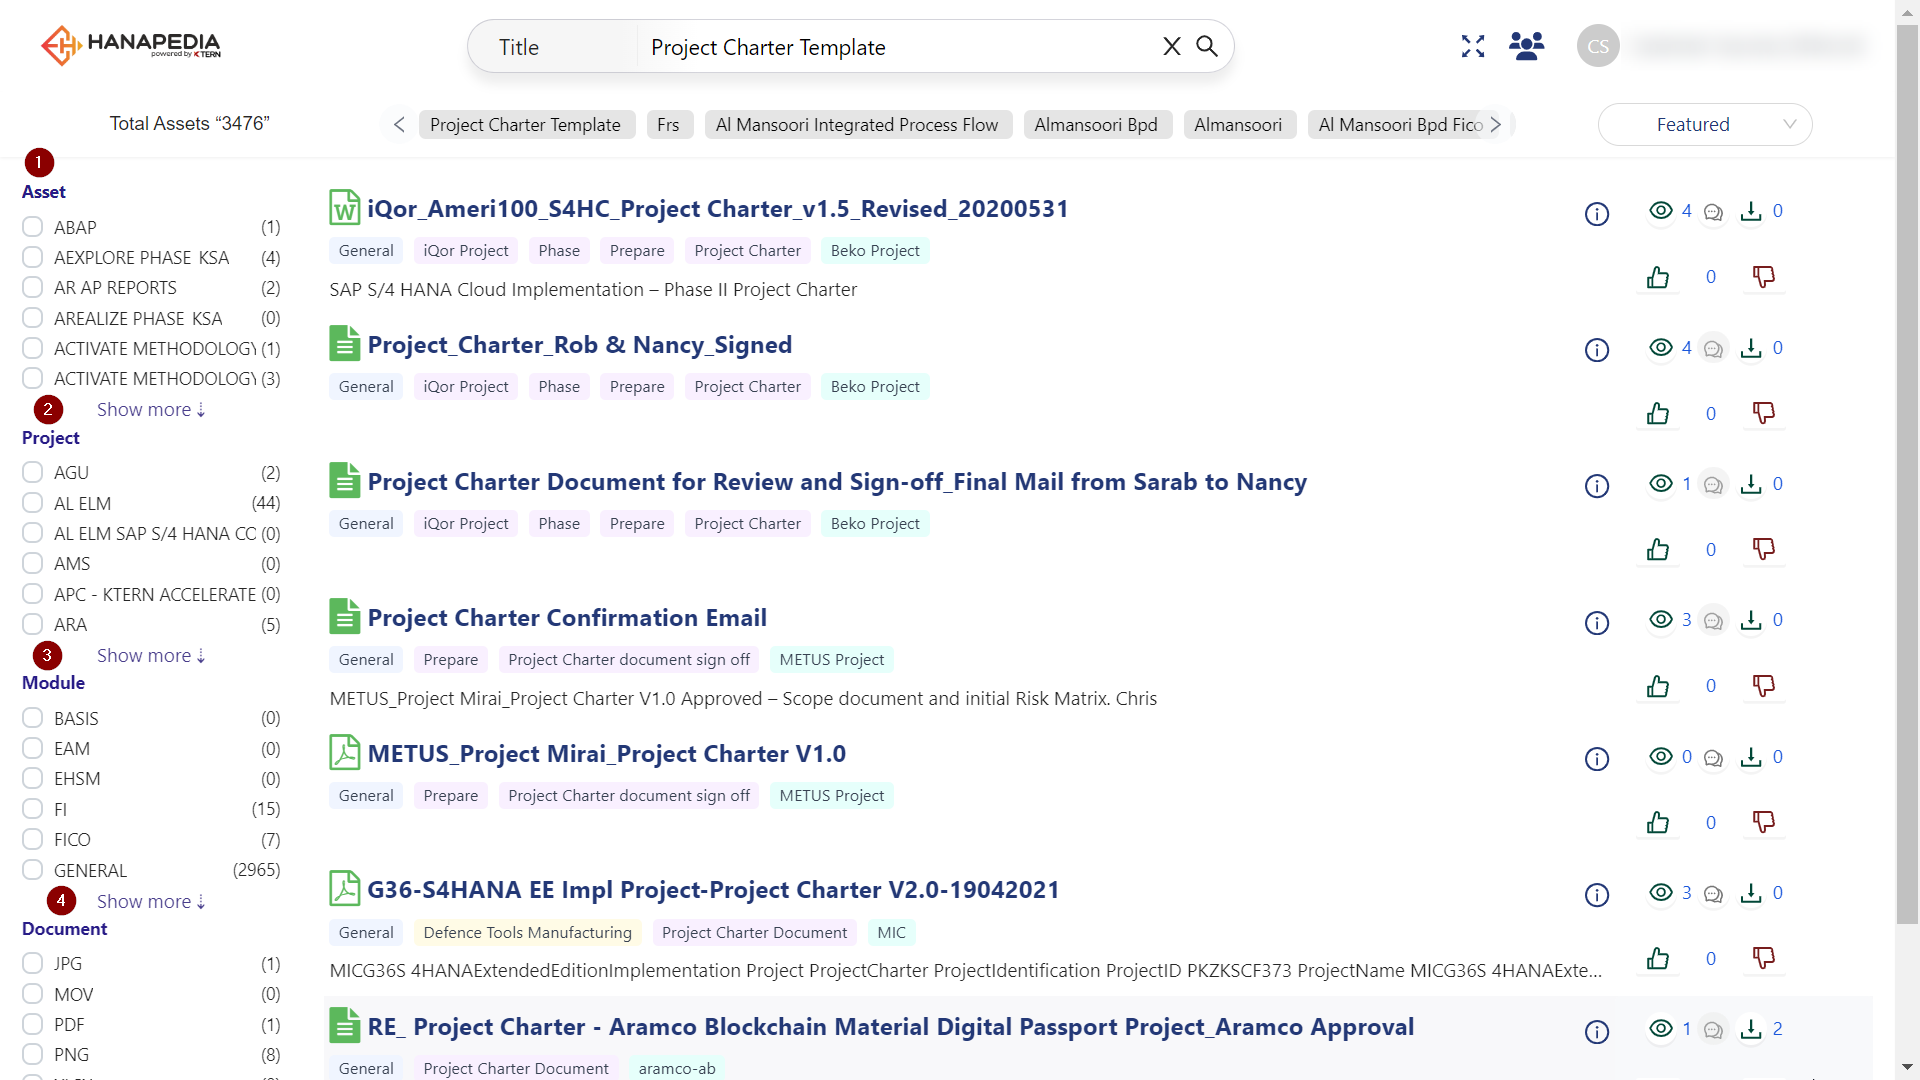The image size is (1920, 1080).
Task: Download the iQor_Ameri100 charter document
Action: point(1751,211)
